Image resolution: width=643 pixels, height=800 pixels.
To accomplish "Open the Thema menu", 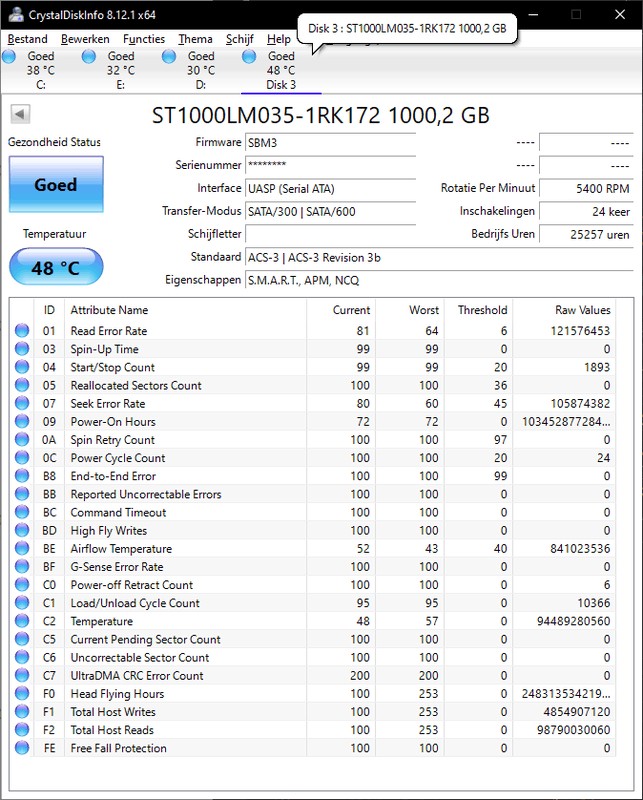I will pos(195,39).
